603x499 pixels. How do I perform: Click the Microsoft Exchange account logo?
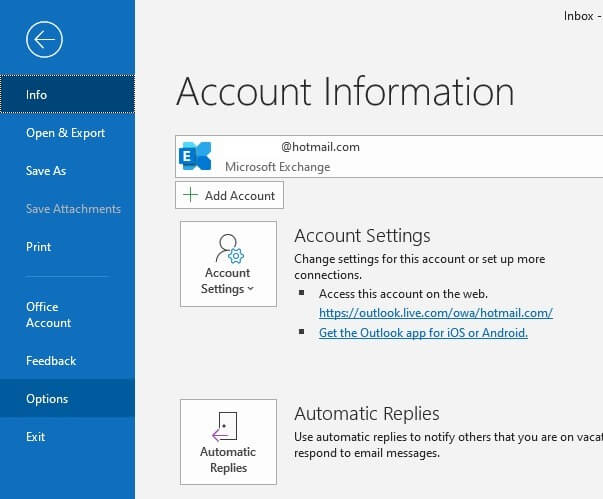[195, 156]
